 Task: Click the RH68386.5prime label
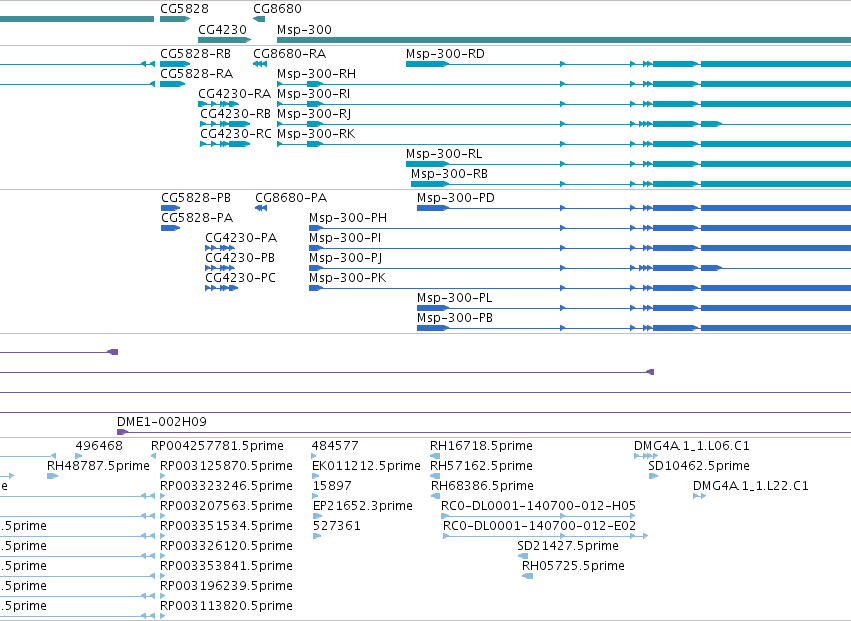click(482, 486)
